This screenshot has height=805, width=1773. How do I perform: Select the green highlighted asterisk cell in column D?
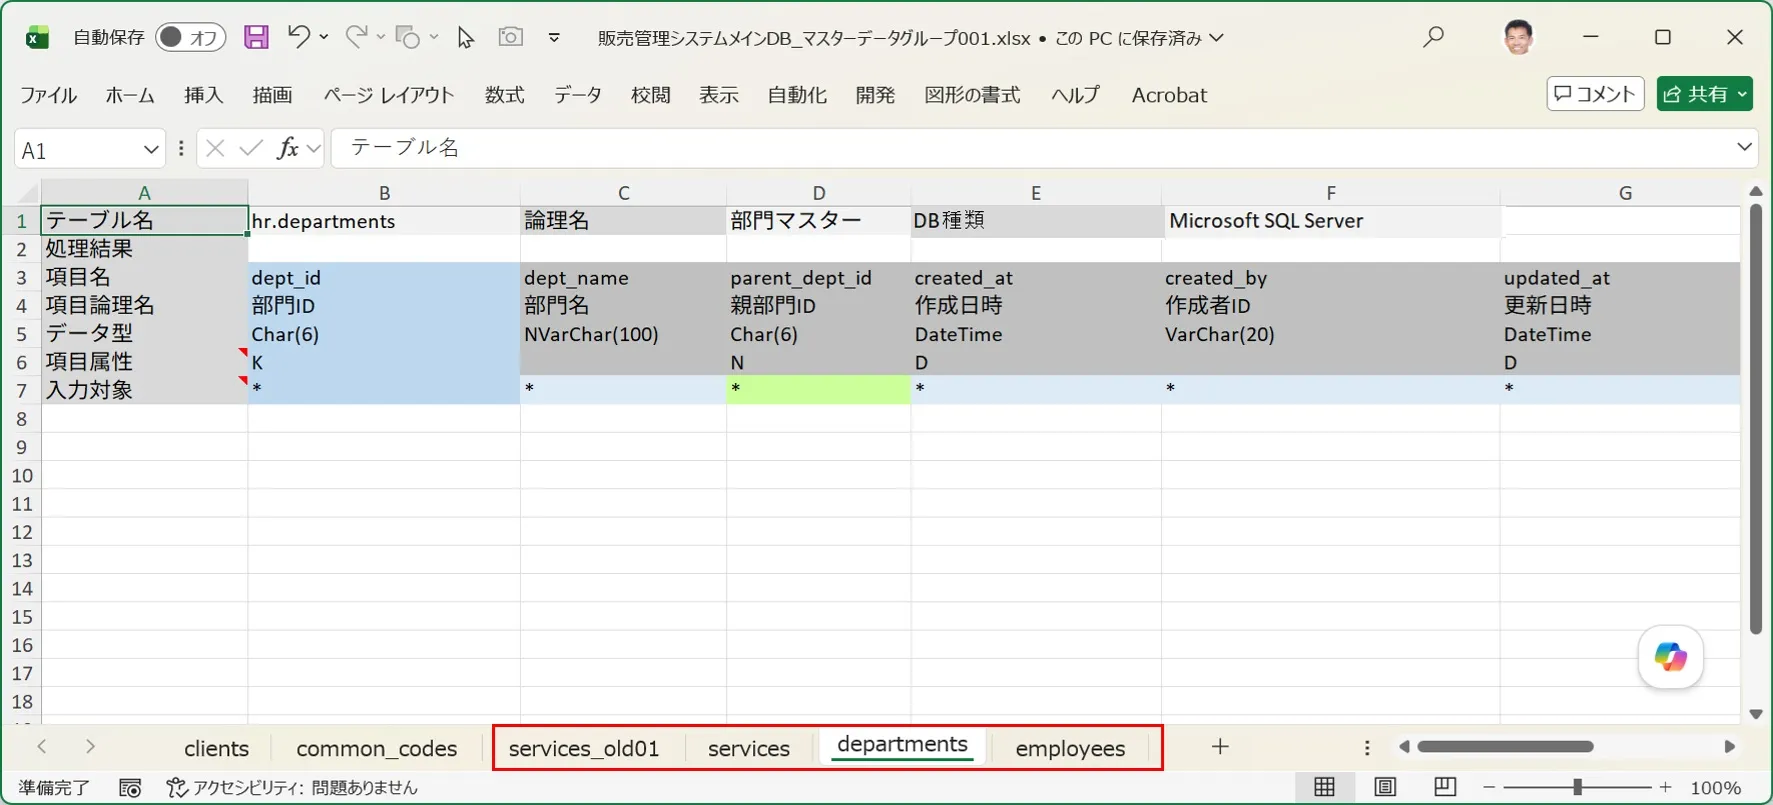(x=819, y=390)
